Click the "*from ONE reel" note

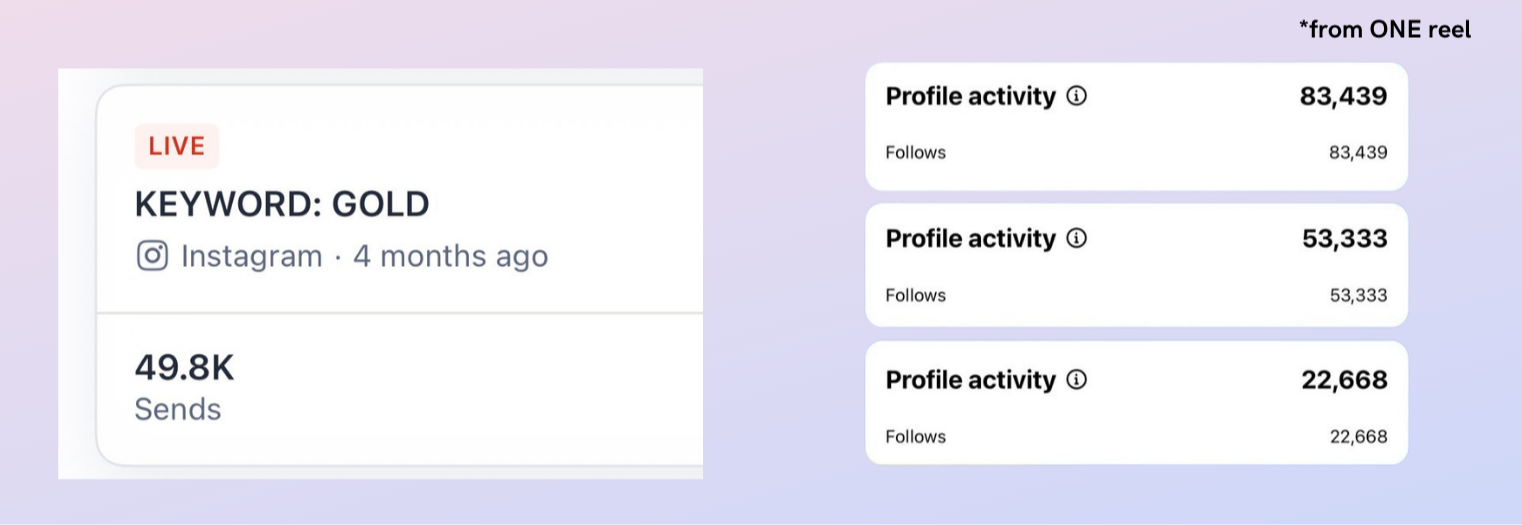pos(1385,30)
